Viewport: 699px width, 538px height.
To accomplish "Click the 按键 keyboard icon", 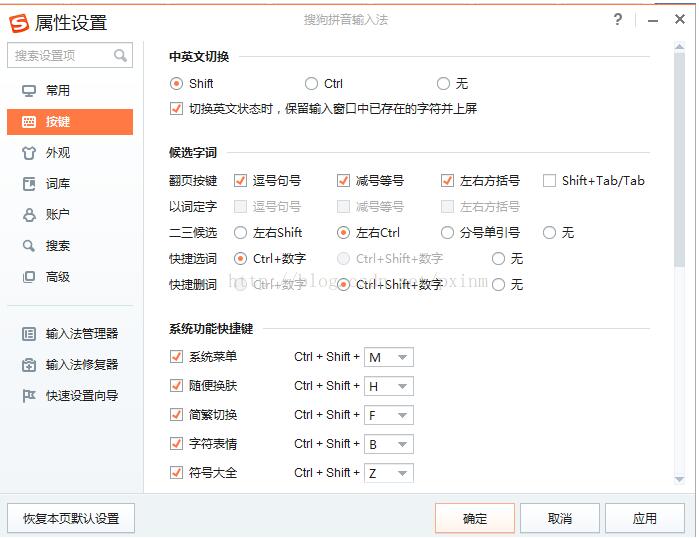I will [29, 122].
